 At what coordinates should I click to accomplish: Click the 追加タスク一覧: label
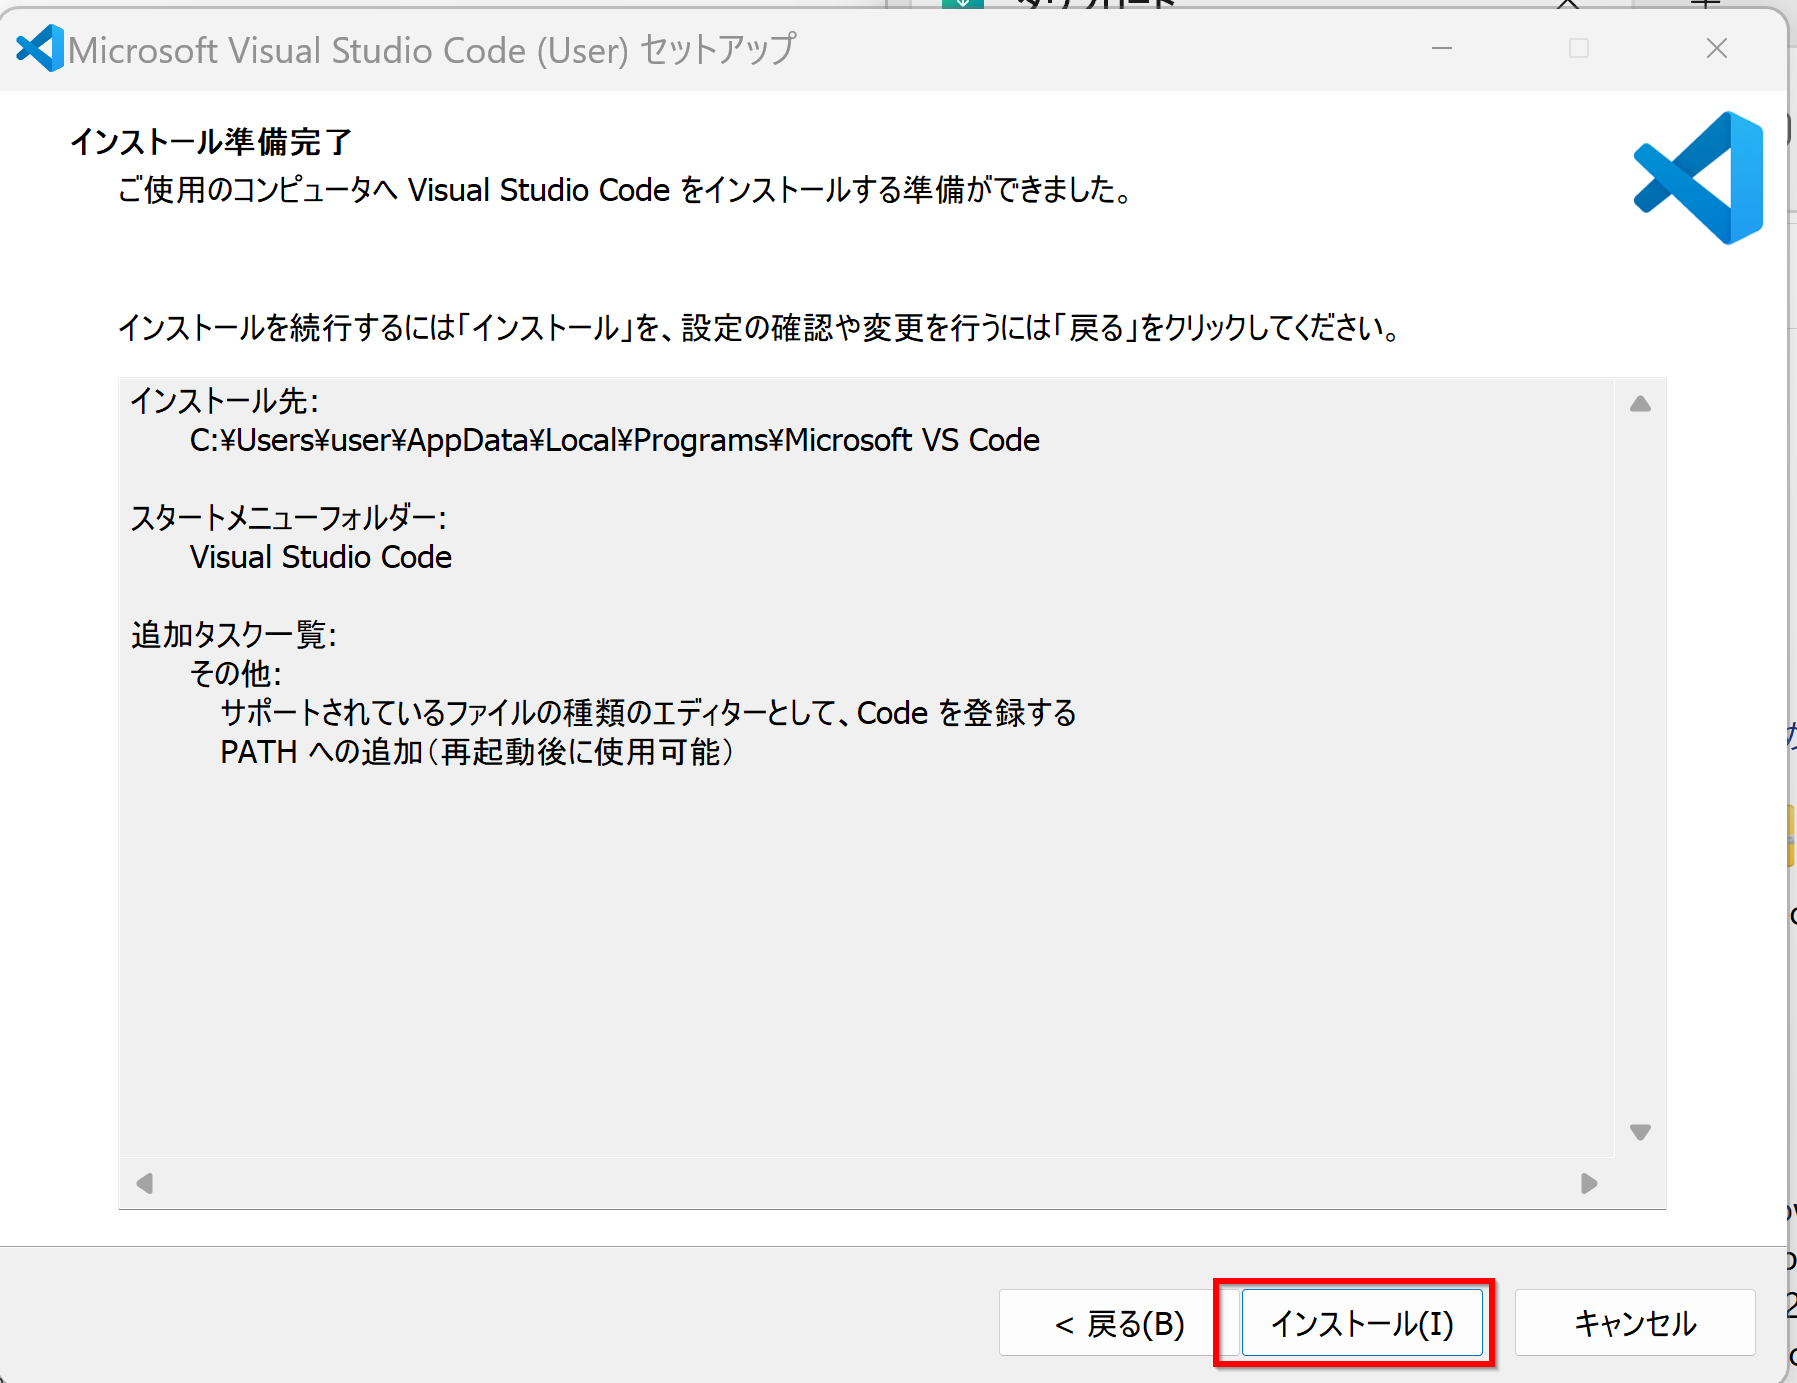click(234, 635)
